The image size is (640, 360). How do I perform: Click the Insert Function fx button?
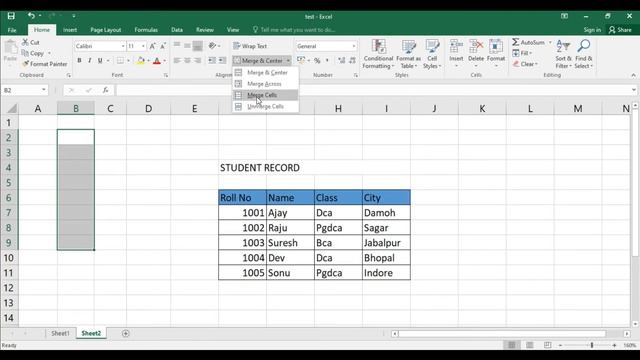point(105,90)
